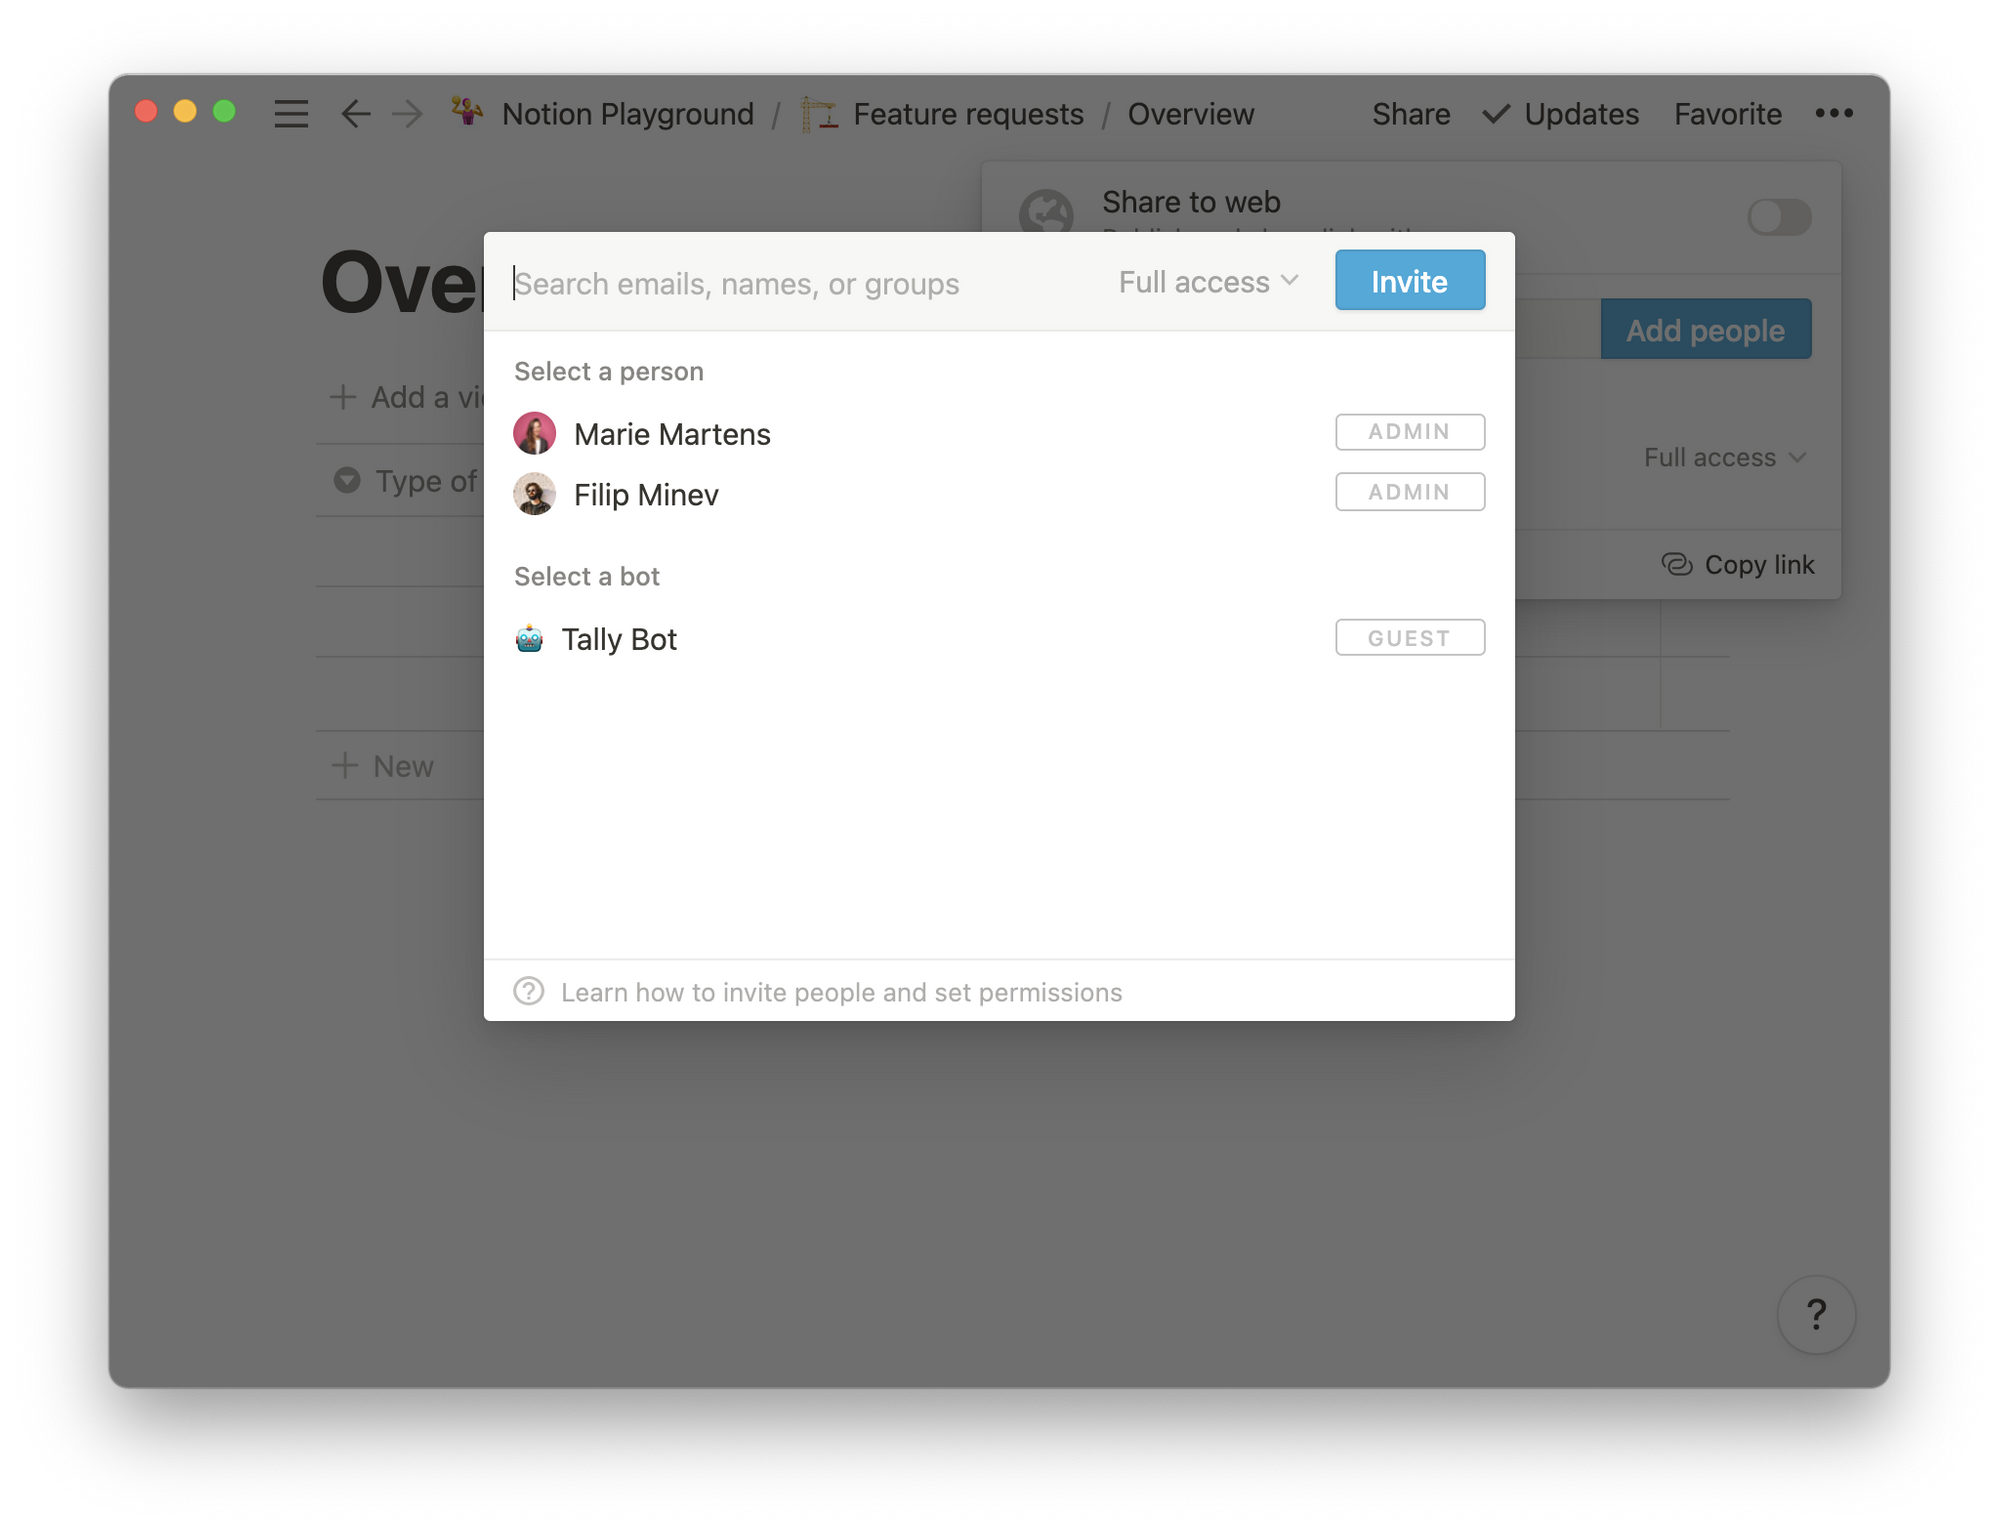The width and height of the screenshot is (2000, 1533).
Task: Click the Tally Bot robot icon
Action: (x=529, y=638)
